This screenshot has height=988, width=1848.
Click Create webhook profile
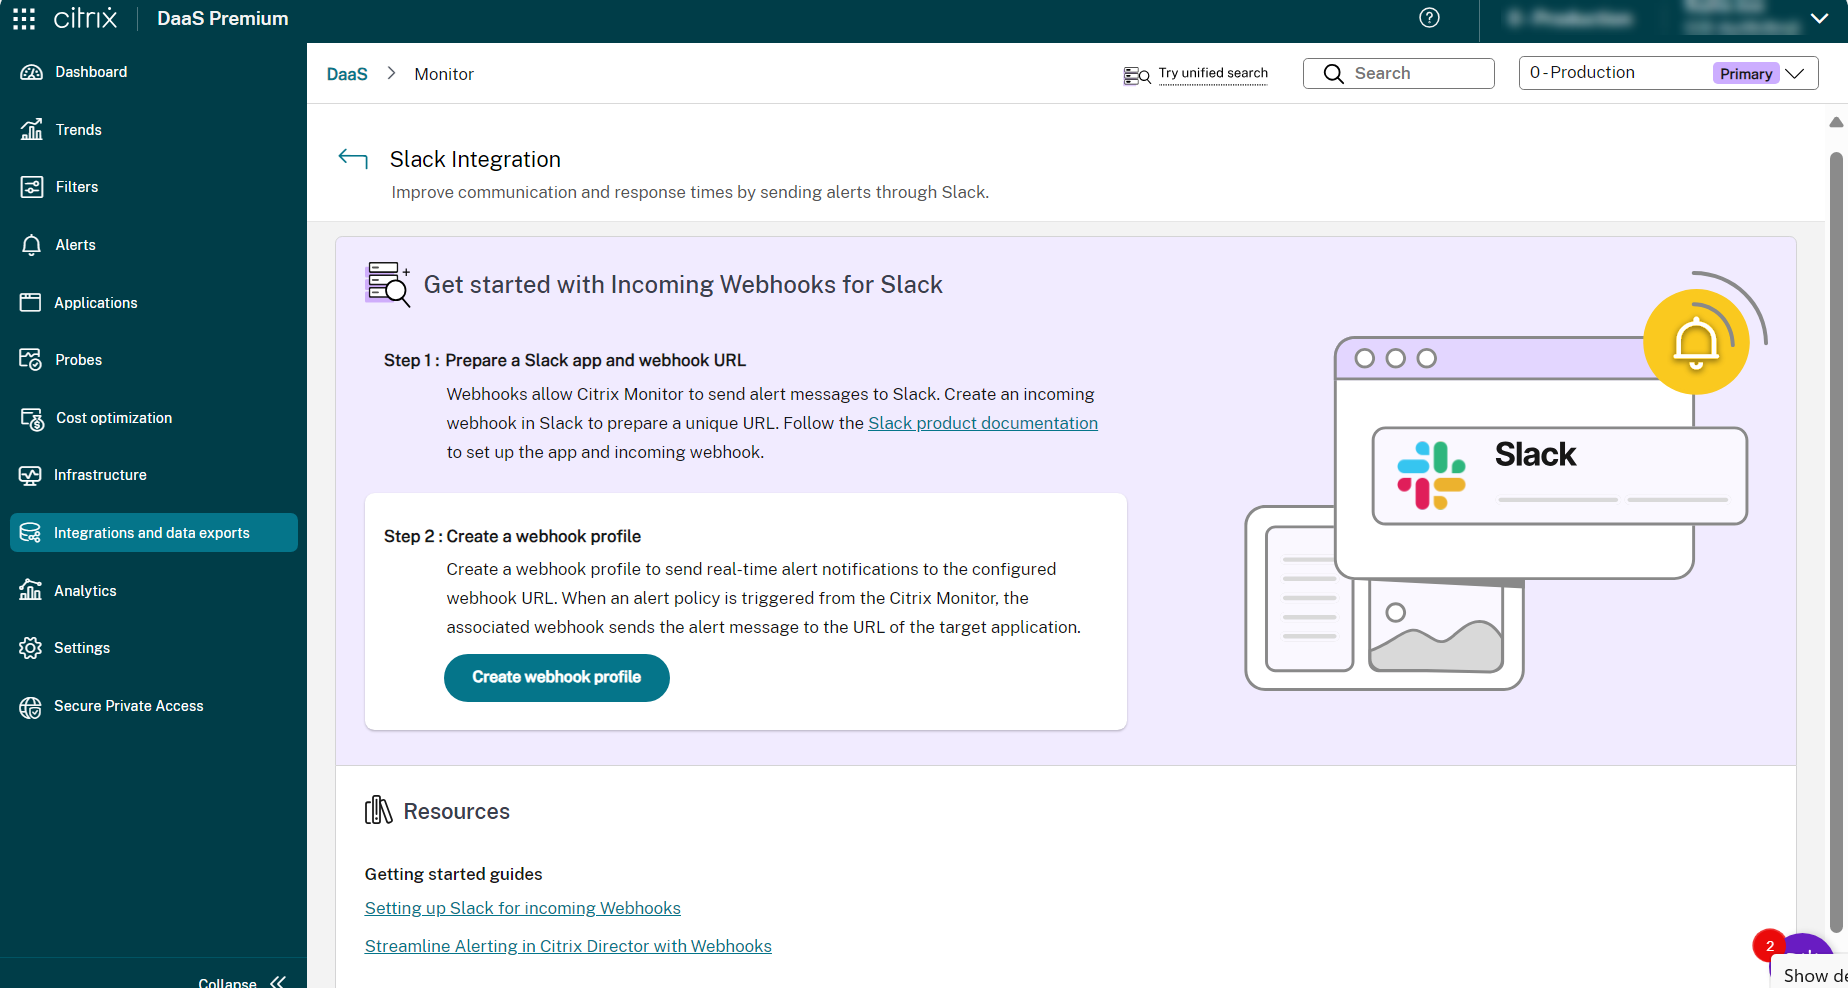tap(556, 677)
